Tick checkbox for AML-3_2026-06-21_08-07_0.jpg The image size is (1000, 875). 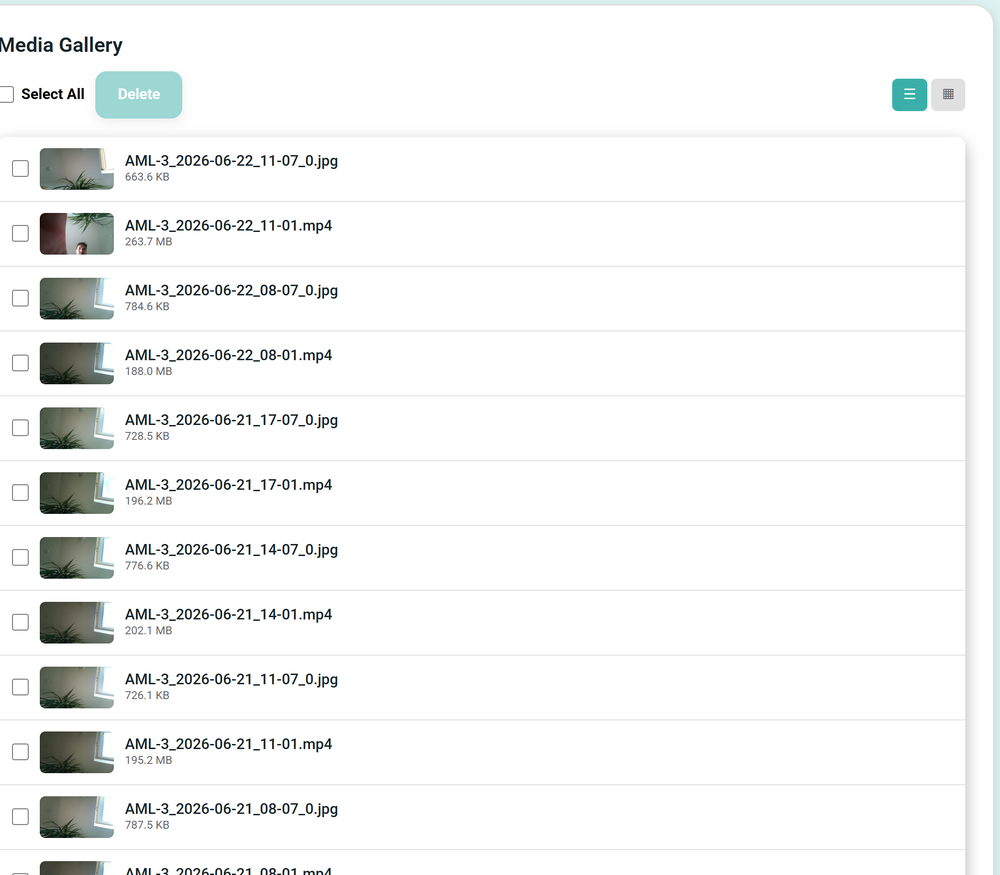[20, 816]
